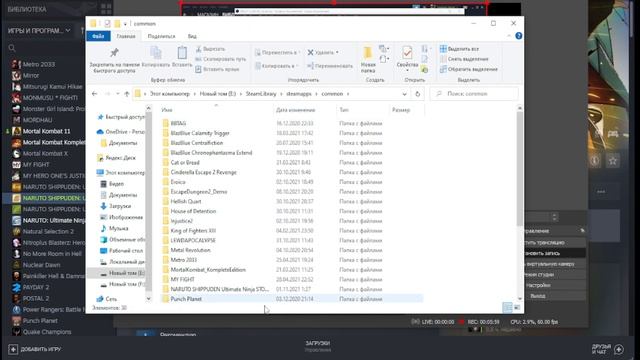Switch to details view layout icon

pos(507,307)
